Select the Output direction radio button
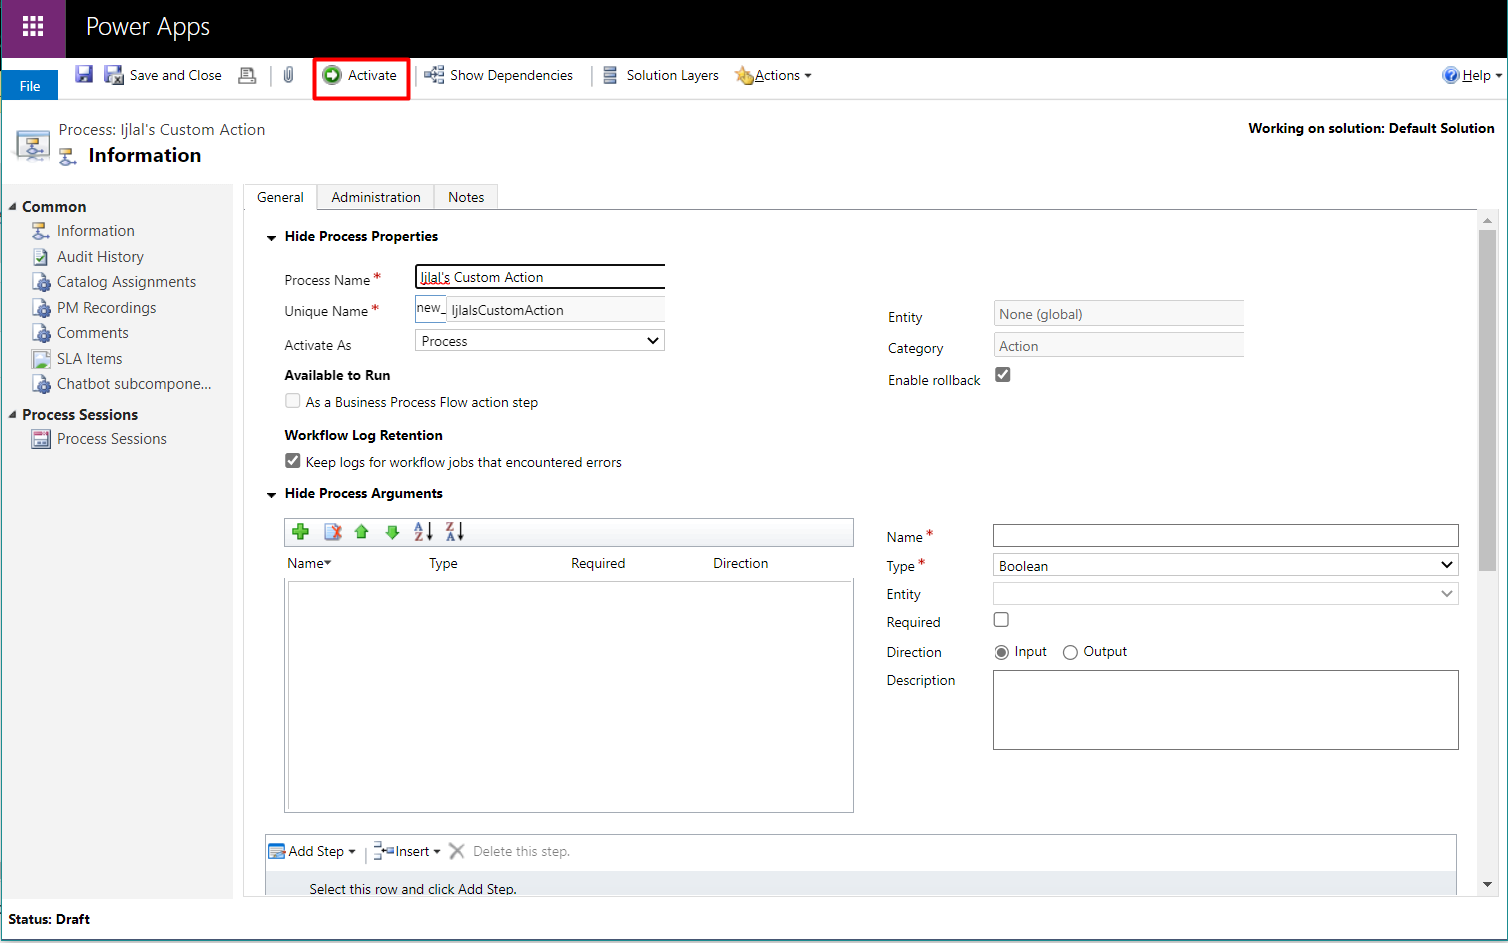Image resolution: width=1508 pixels, height=943 pixels. [1070, 652]
